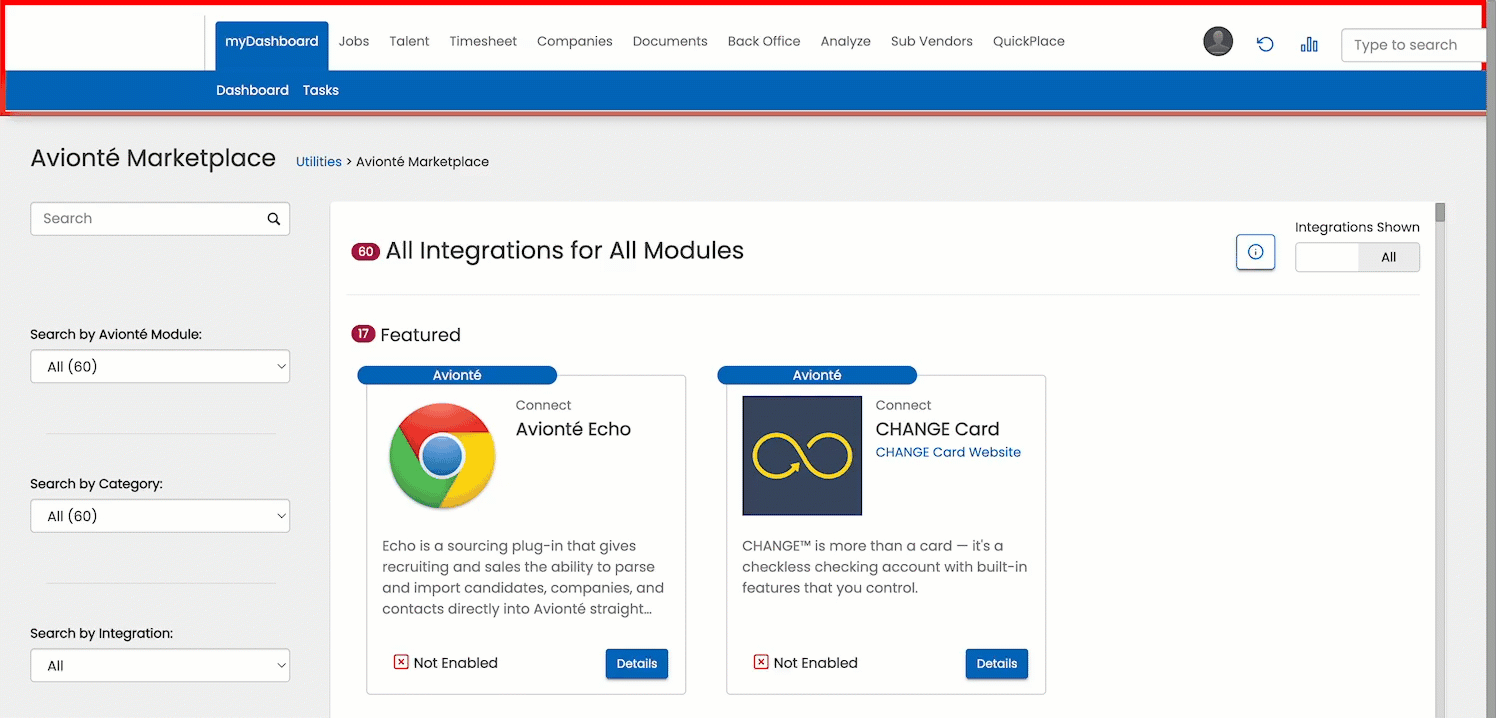Click the refresh history icon

click(x=1265, y=44)
